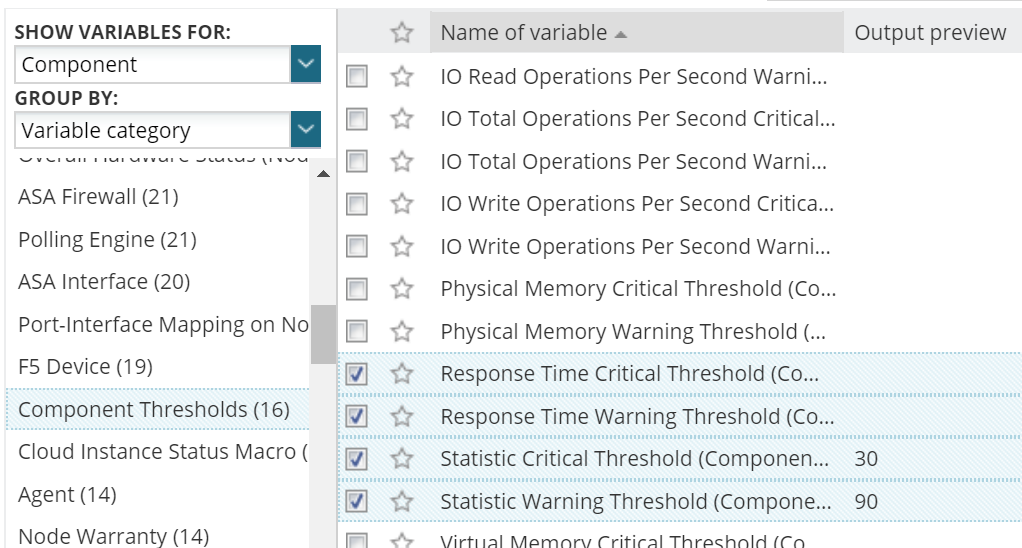Mark Statistic Critical Threshold as favorite
The width and height of the screenshot is (1022, 548).
tap(402, 459)
